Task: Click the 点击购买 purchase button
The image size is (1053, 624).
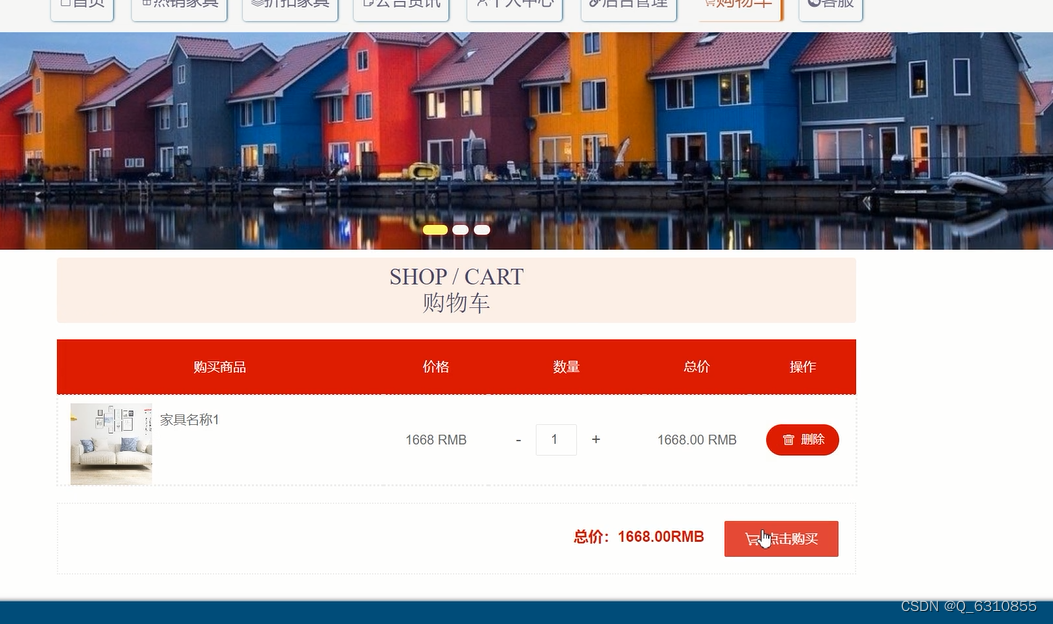Action: pos(781,539)
